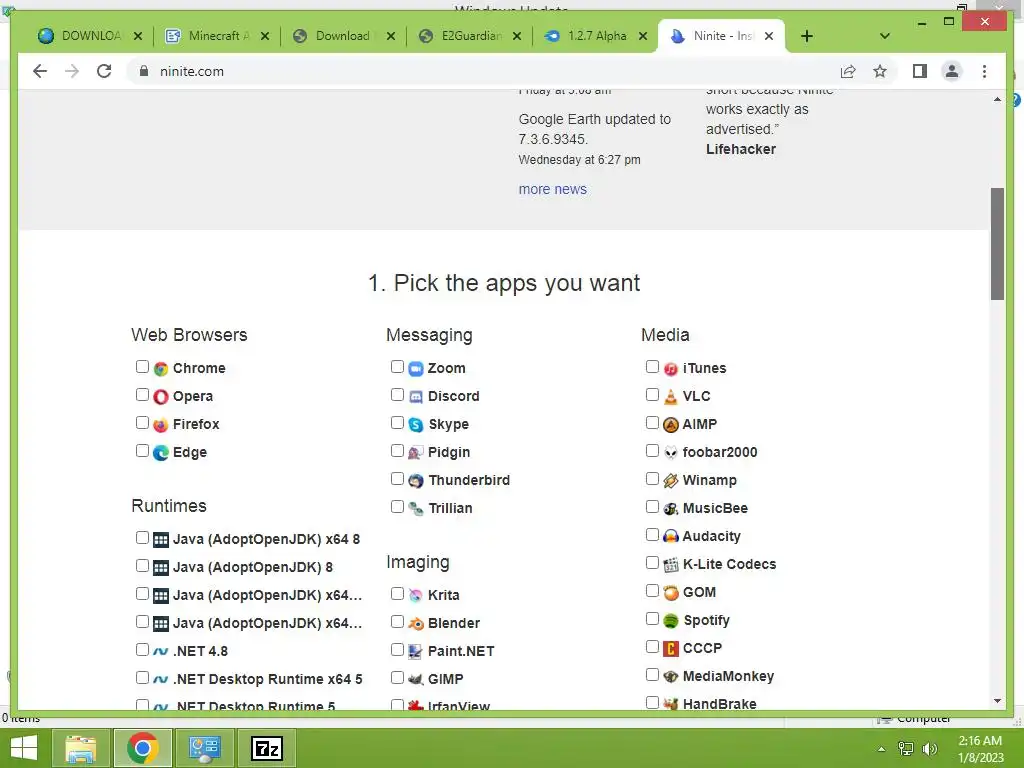The width and height of the screenshot is (1024, 768).
Task: Switch to the E2Guardian tab
Action: pyautogui.click(x=470, y=36)
